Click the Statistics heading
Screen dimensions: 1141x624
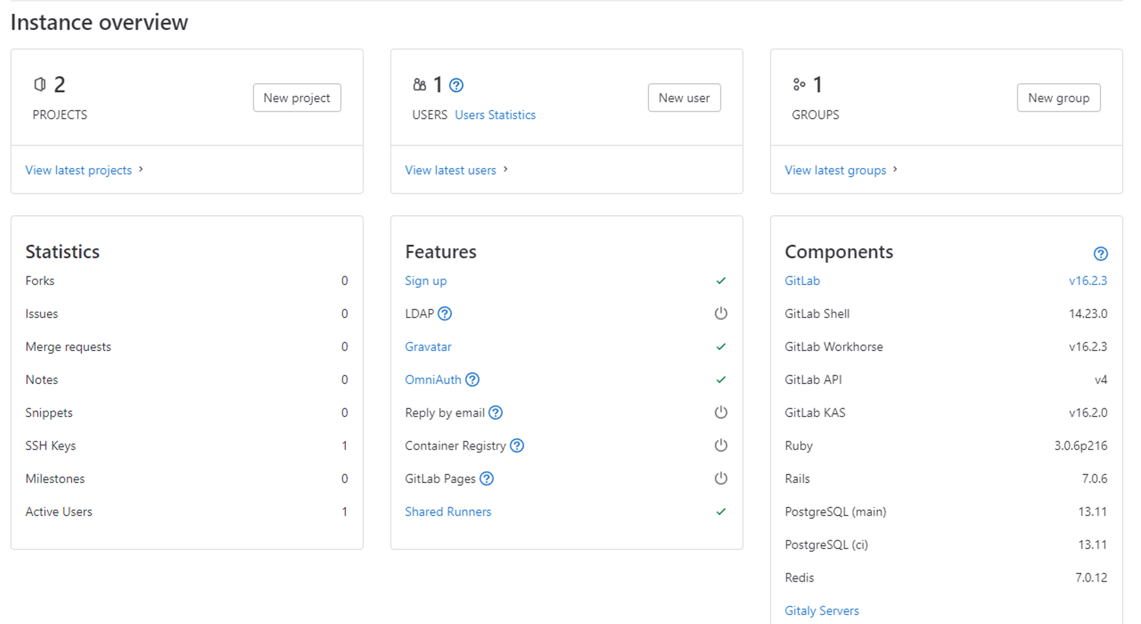coord(63,252)
